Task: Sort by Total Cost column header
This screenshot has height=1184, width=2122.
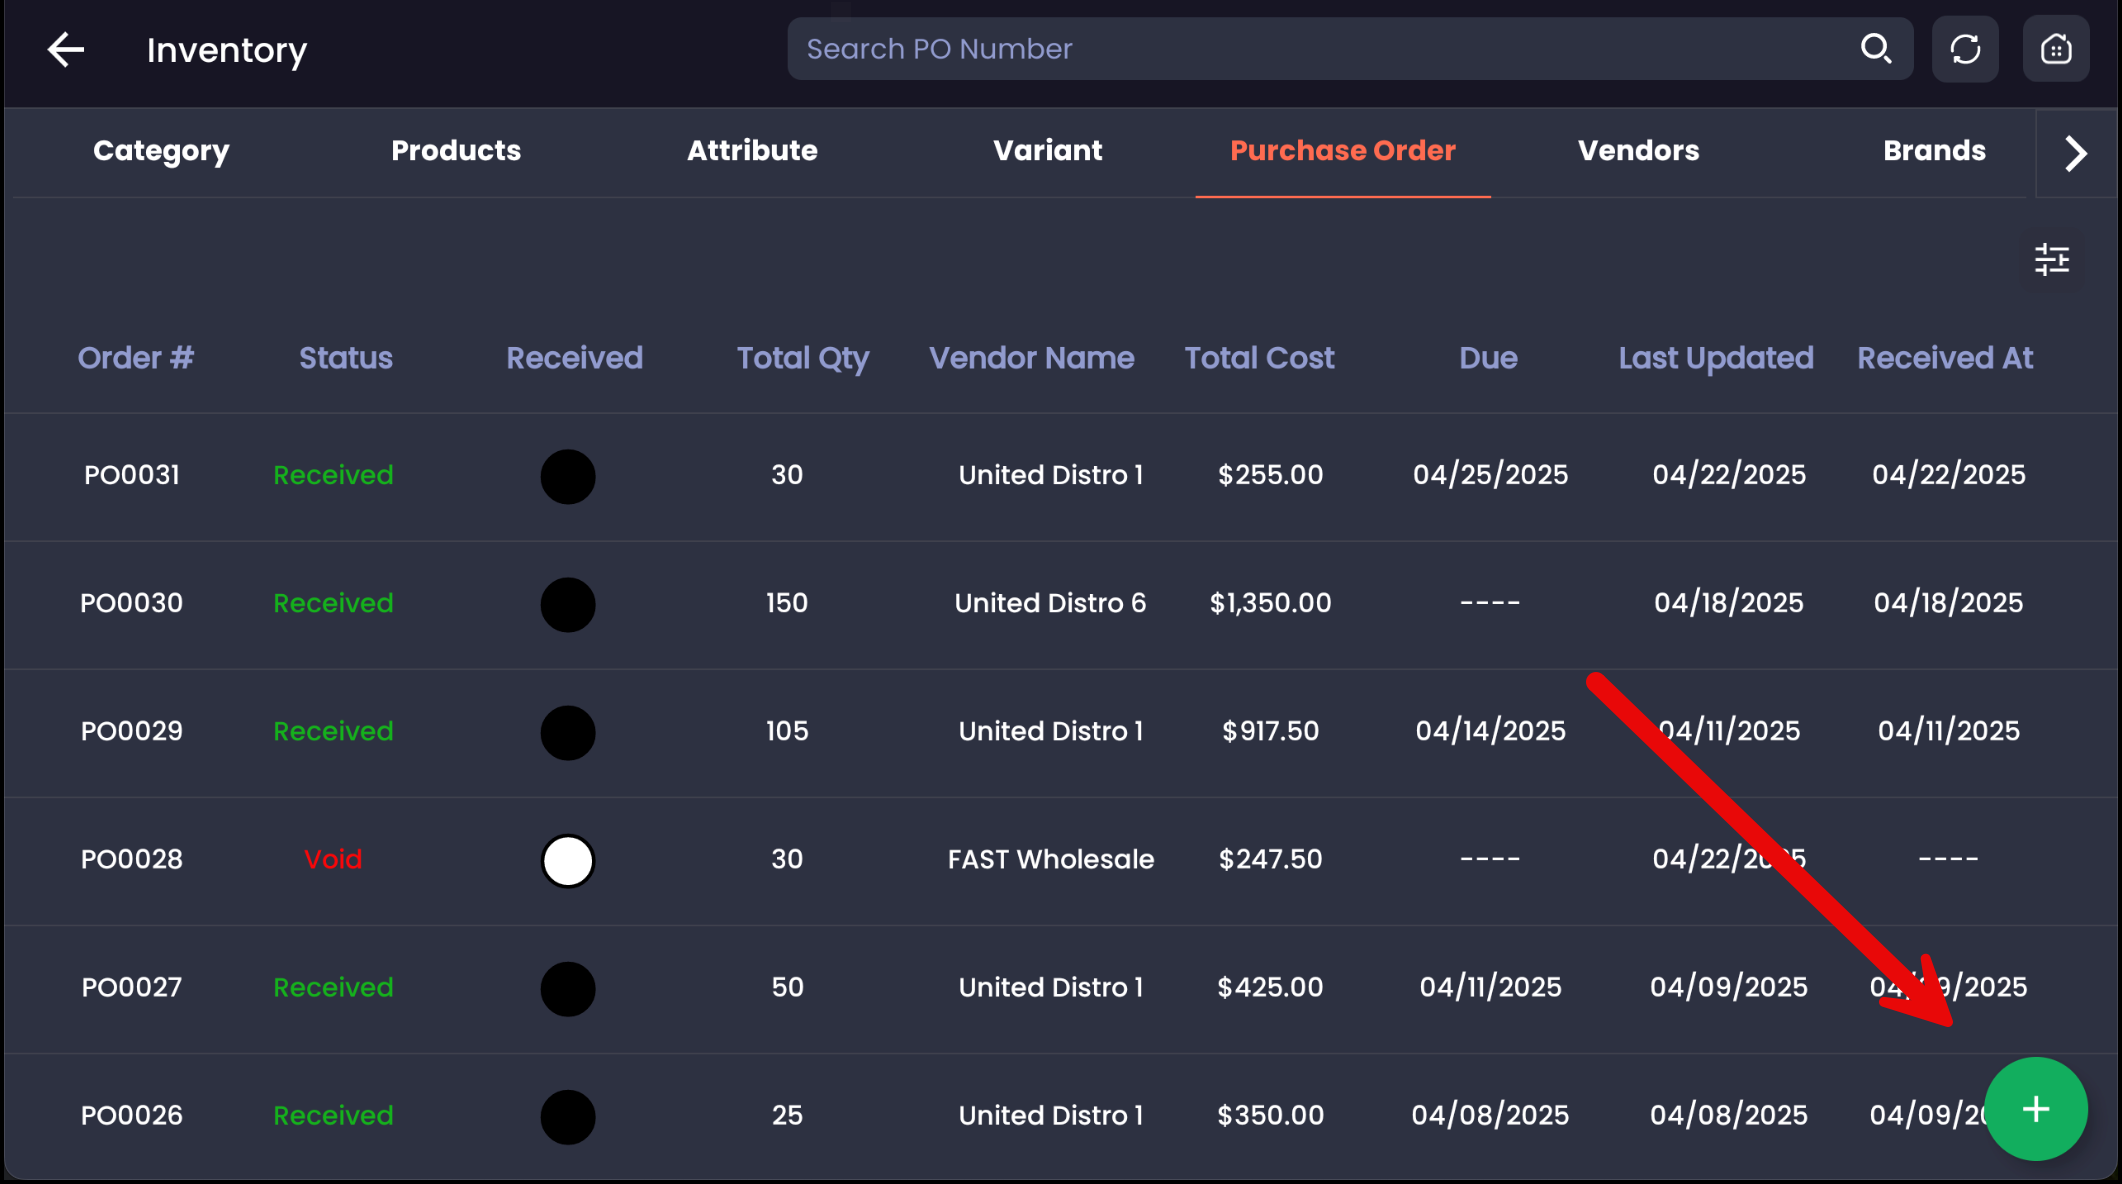Action: click(1259, 358)
